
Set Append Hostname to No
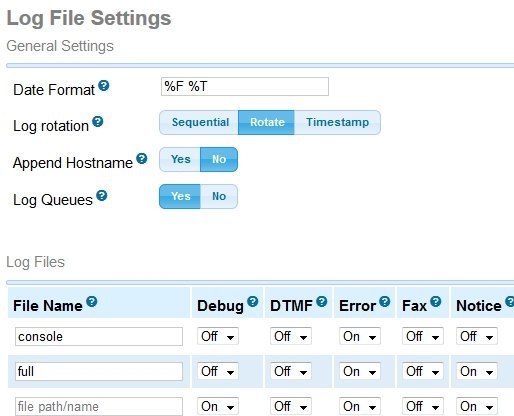[219, 159]
